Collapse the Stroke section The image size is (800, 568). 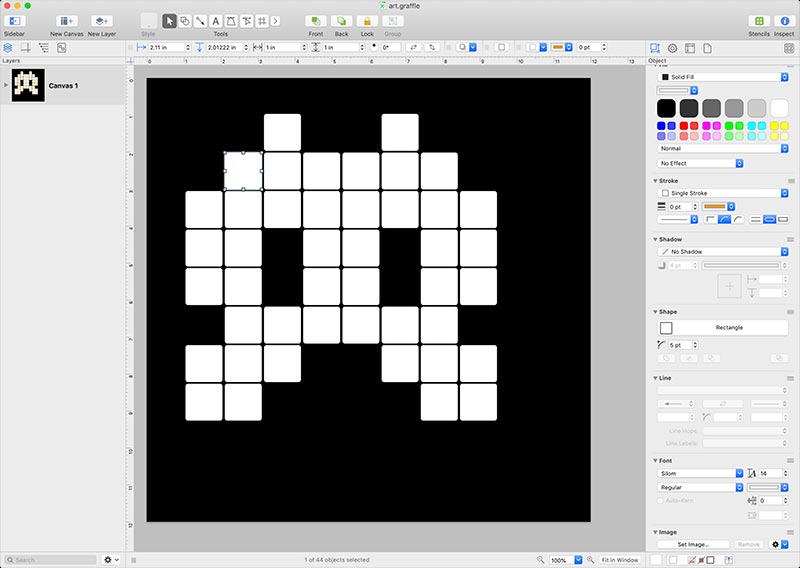point(655,181)
